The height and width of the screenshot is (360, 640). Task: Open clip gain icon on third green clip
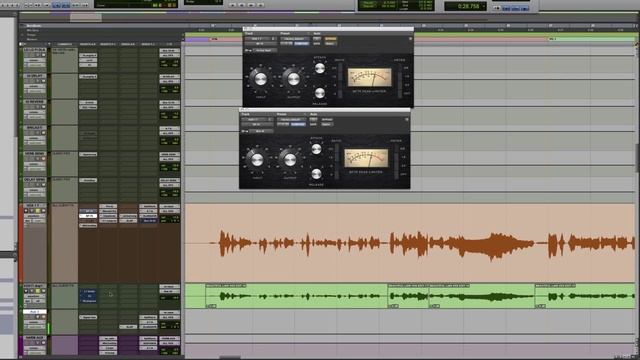click(x=434, y=305)
